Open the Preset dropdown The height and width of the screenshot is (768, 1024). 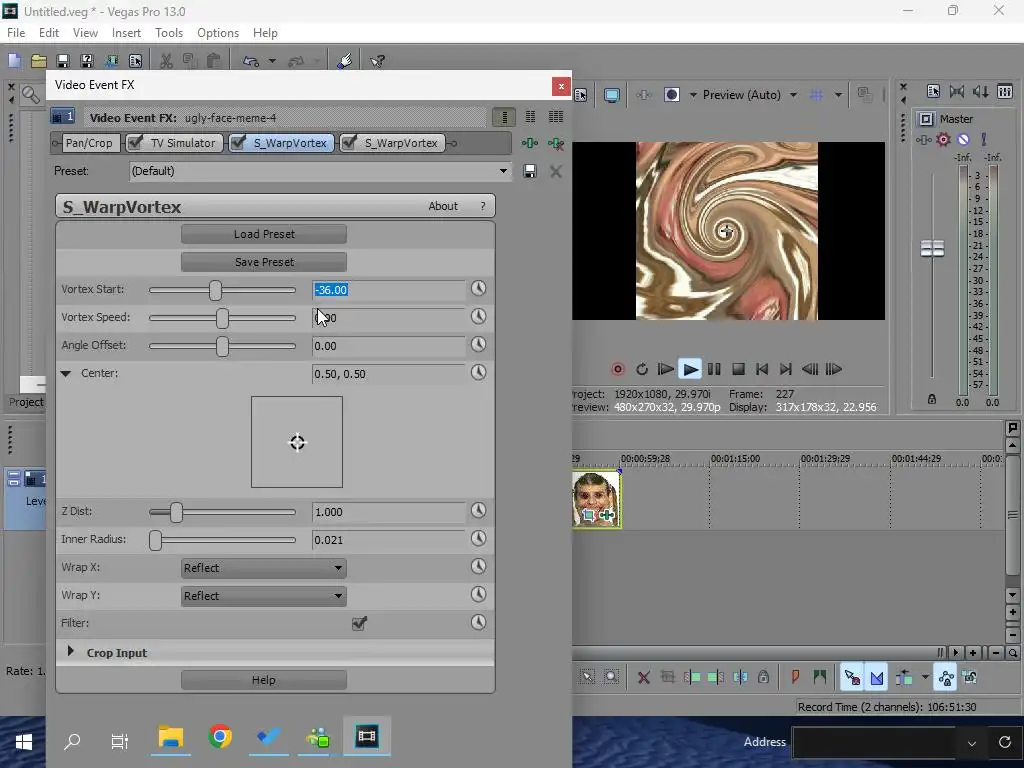coord(503,171)
